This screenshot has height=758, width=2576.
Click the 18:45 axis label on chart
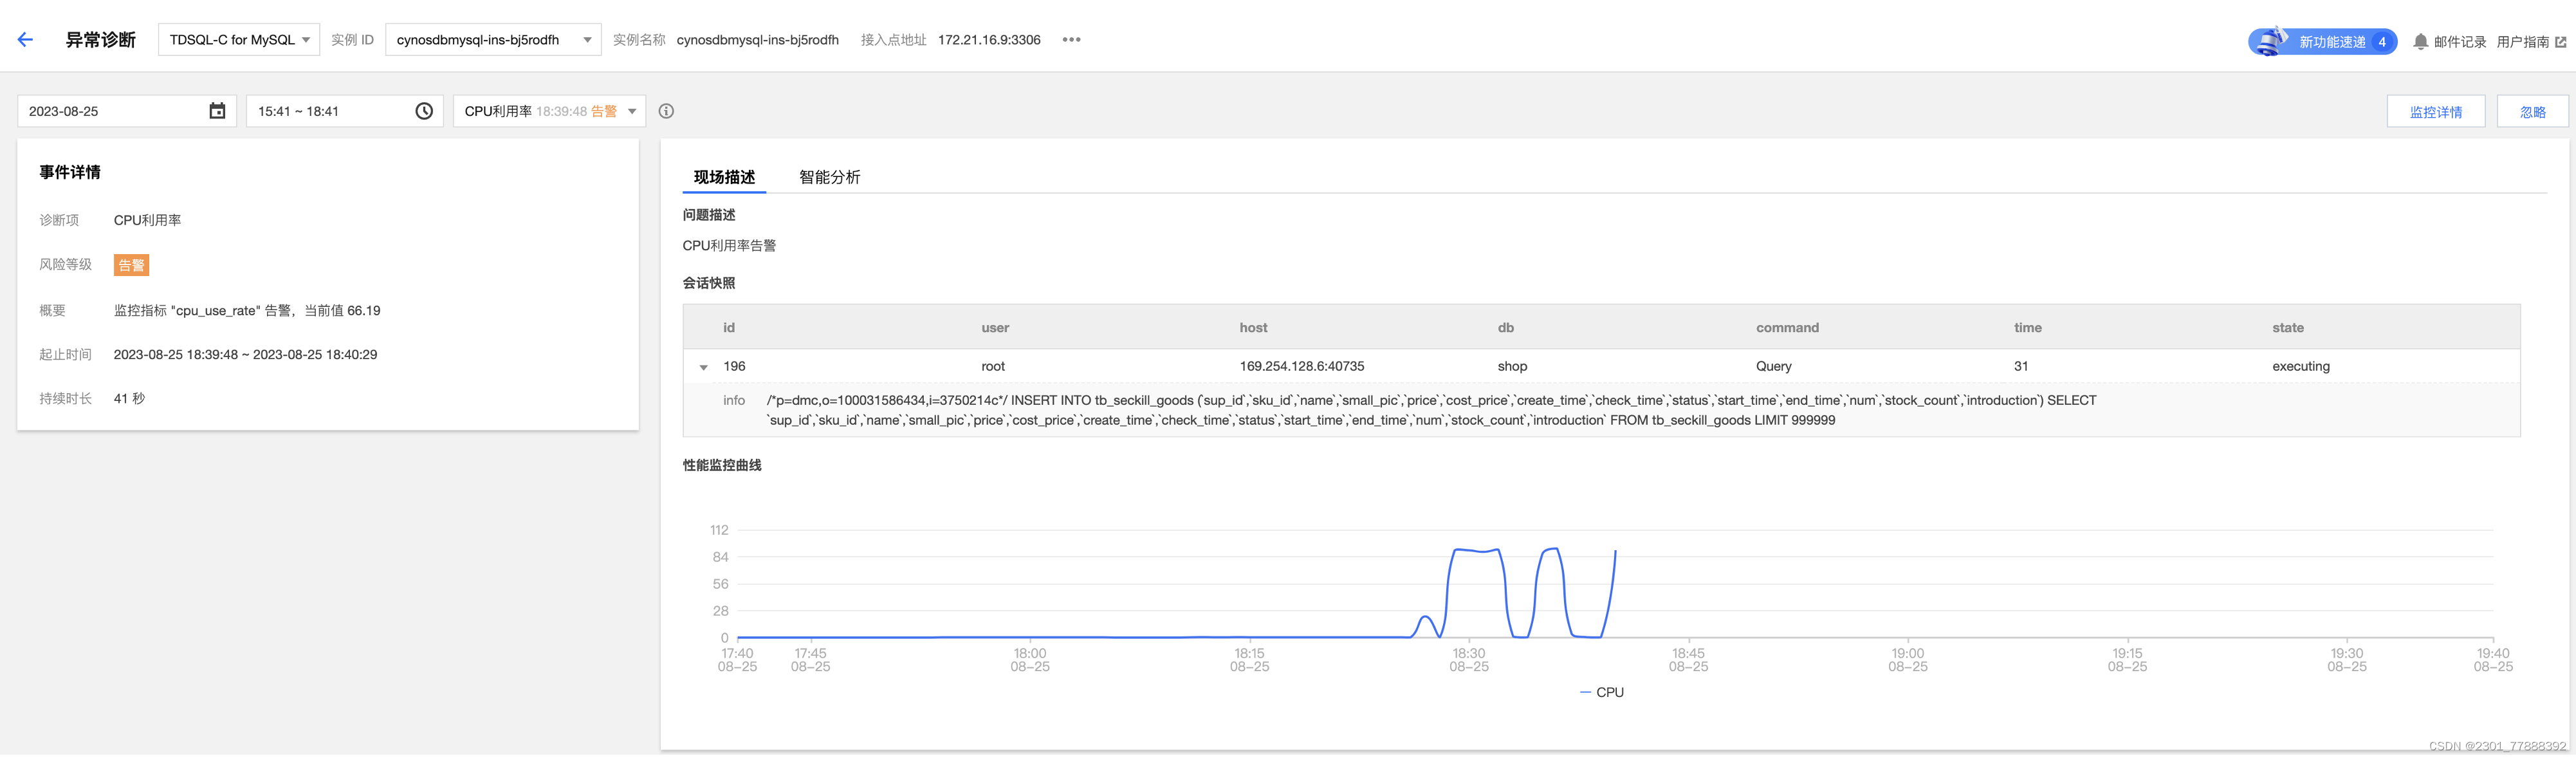[1688, 659]
